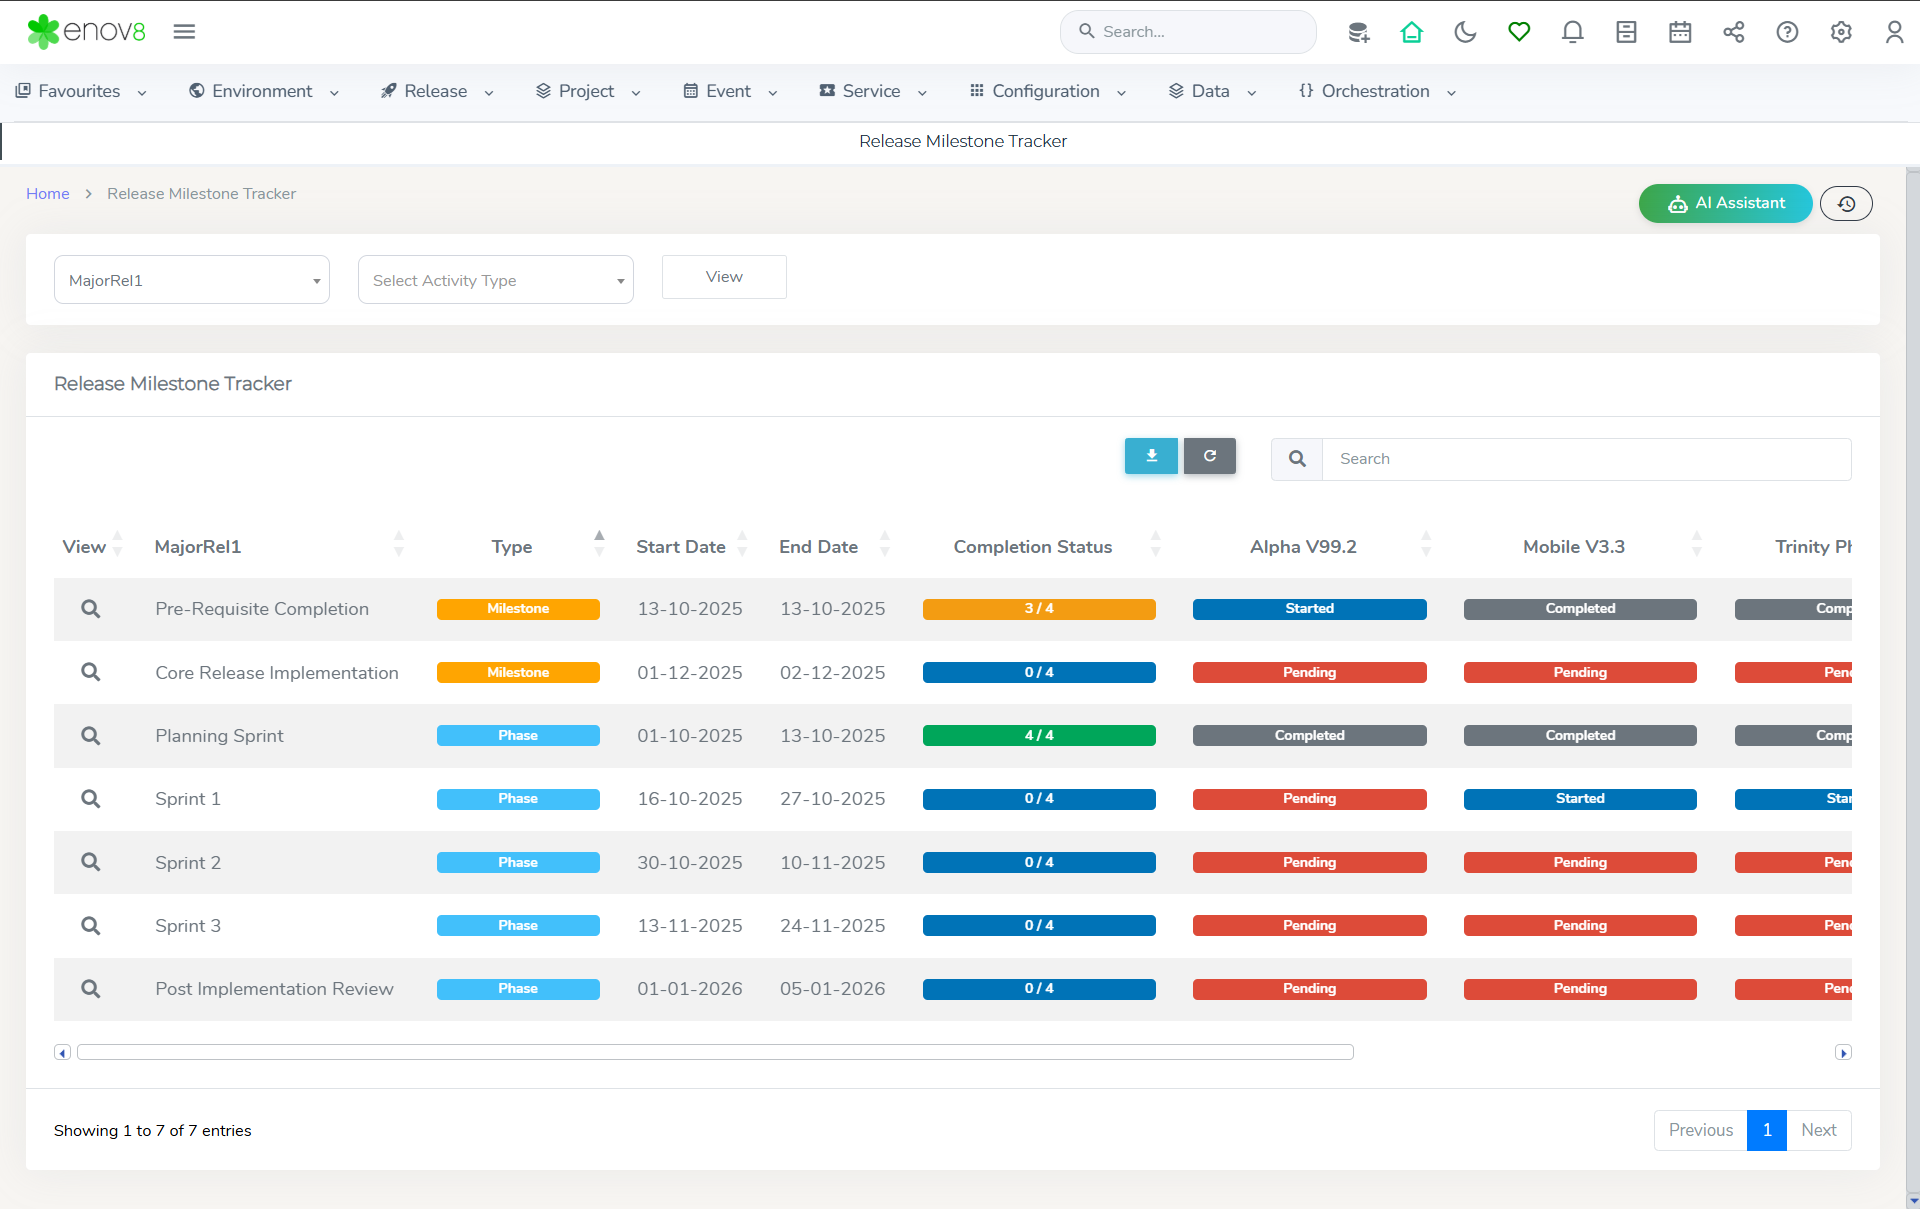This screenshot has width=1920, height=1209.
Task: Click the download export icon button
Action: pos(1151,456)
